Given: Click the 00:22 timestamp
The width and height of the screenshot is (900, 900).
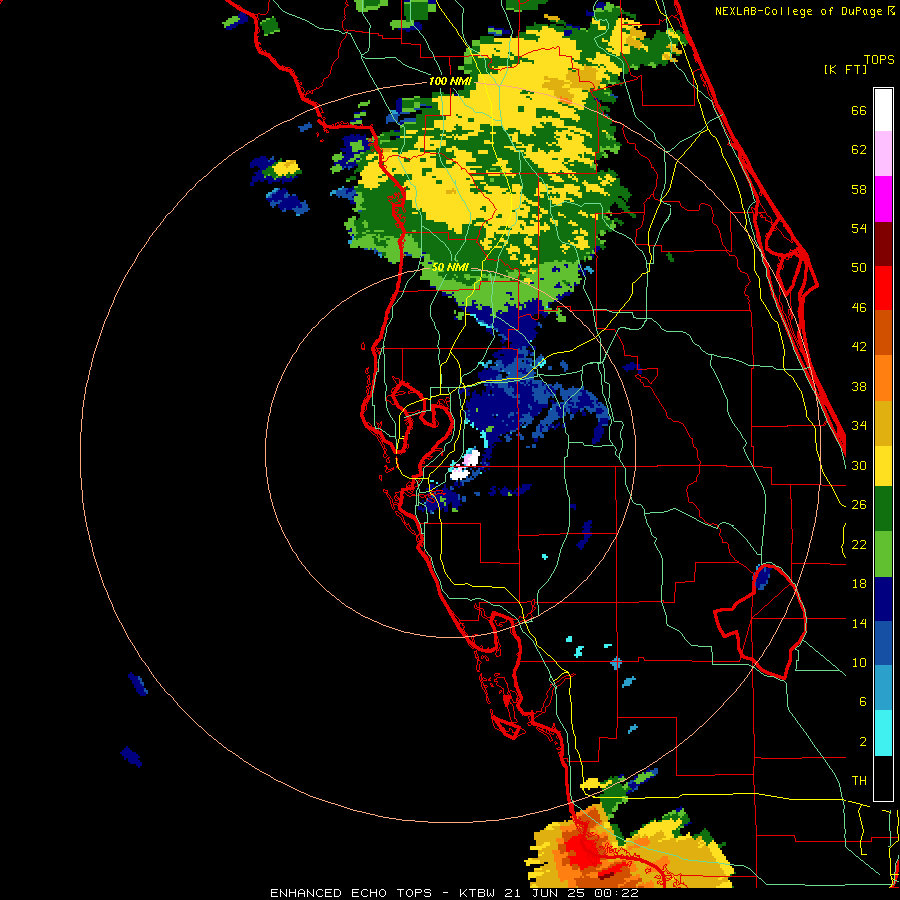Looking at the screenshot, I should (x=618, y=893).
